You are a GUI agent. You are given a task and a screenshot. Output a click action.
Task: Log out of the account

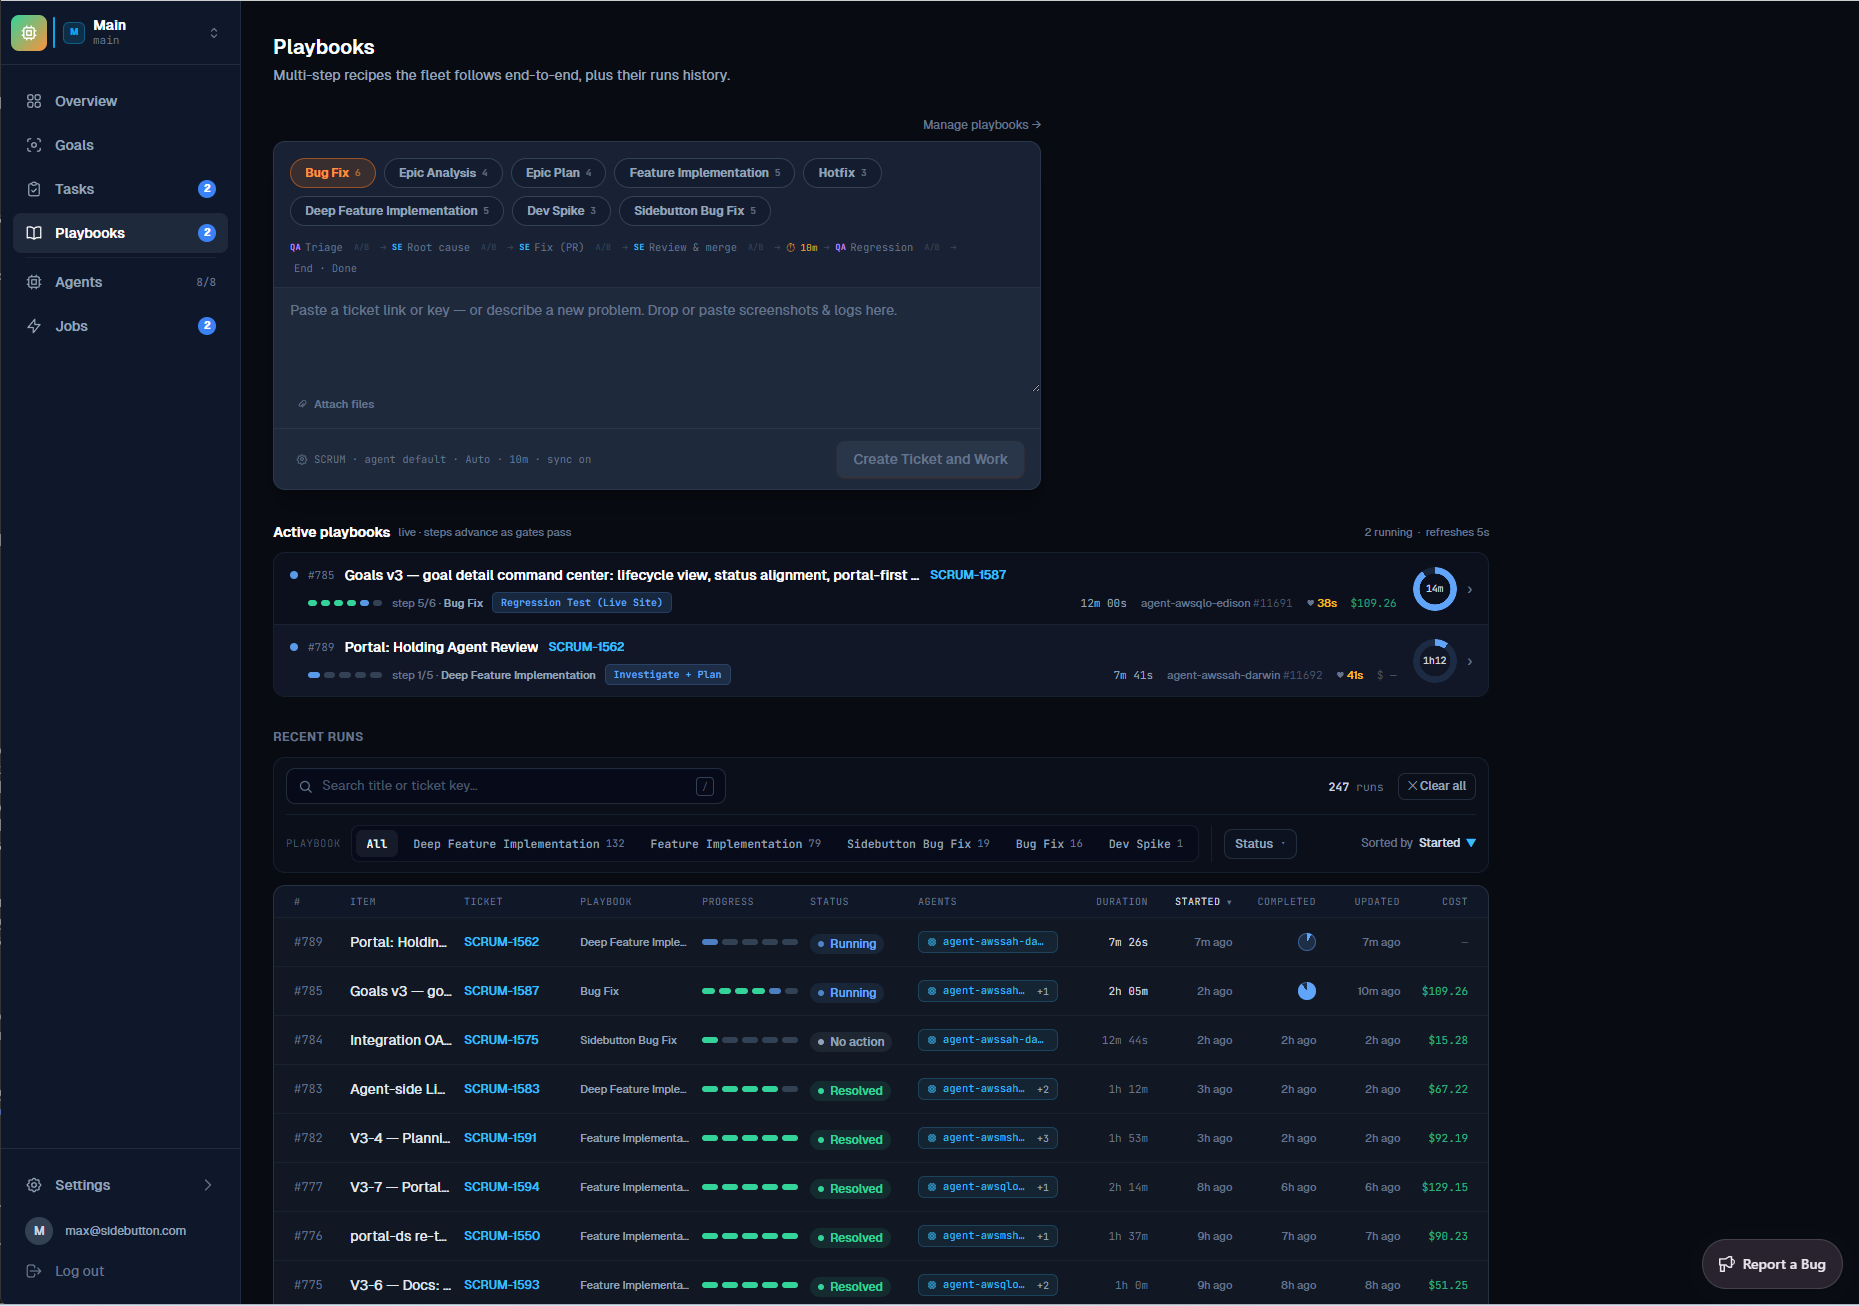(x=79, y=1271)
